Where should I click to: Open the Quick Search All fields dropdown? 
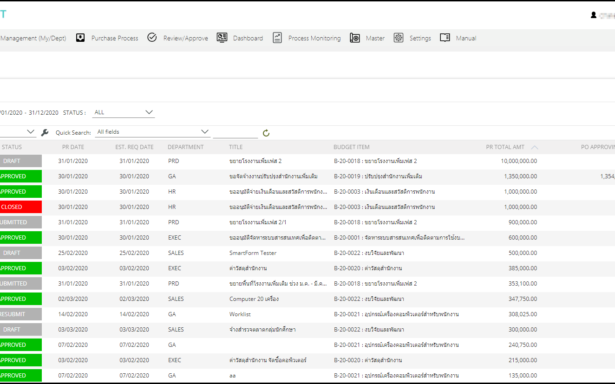[x=153, y=132]
